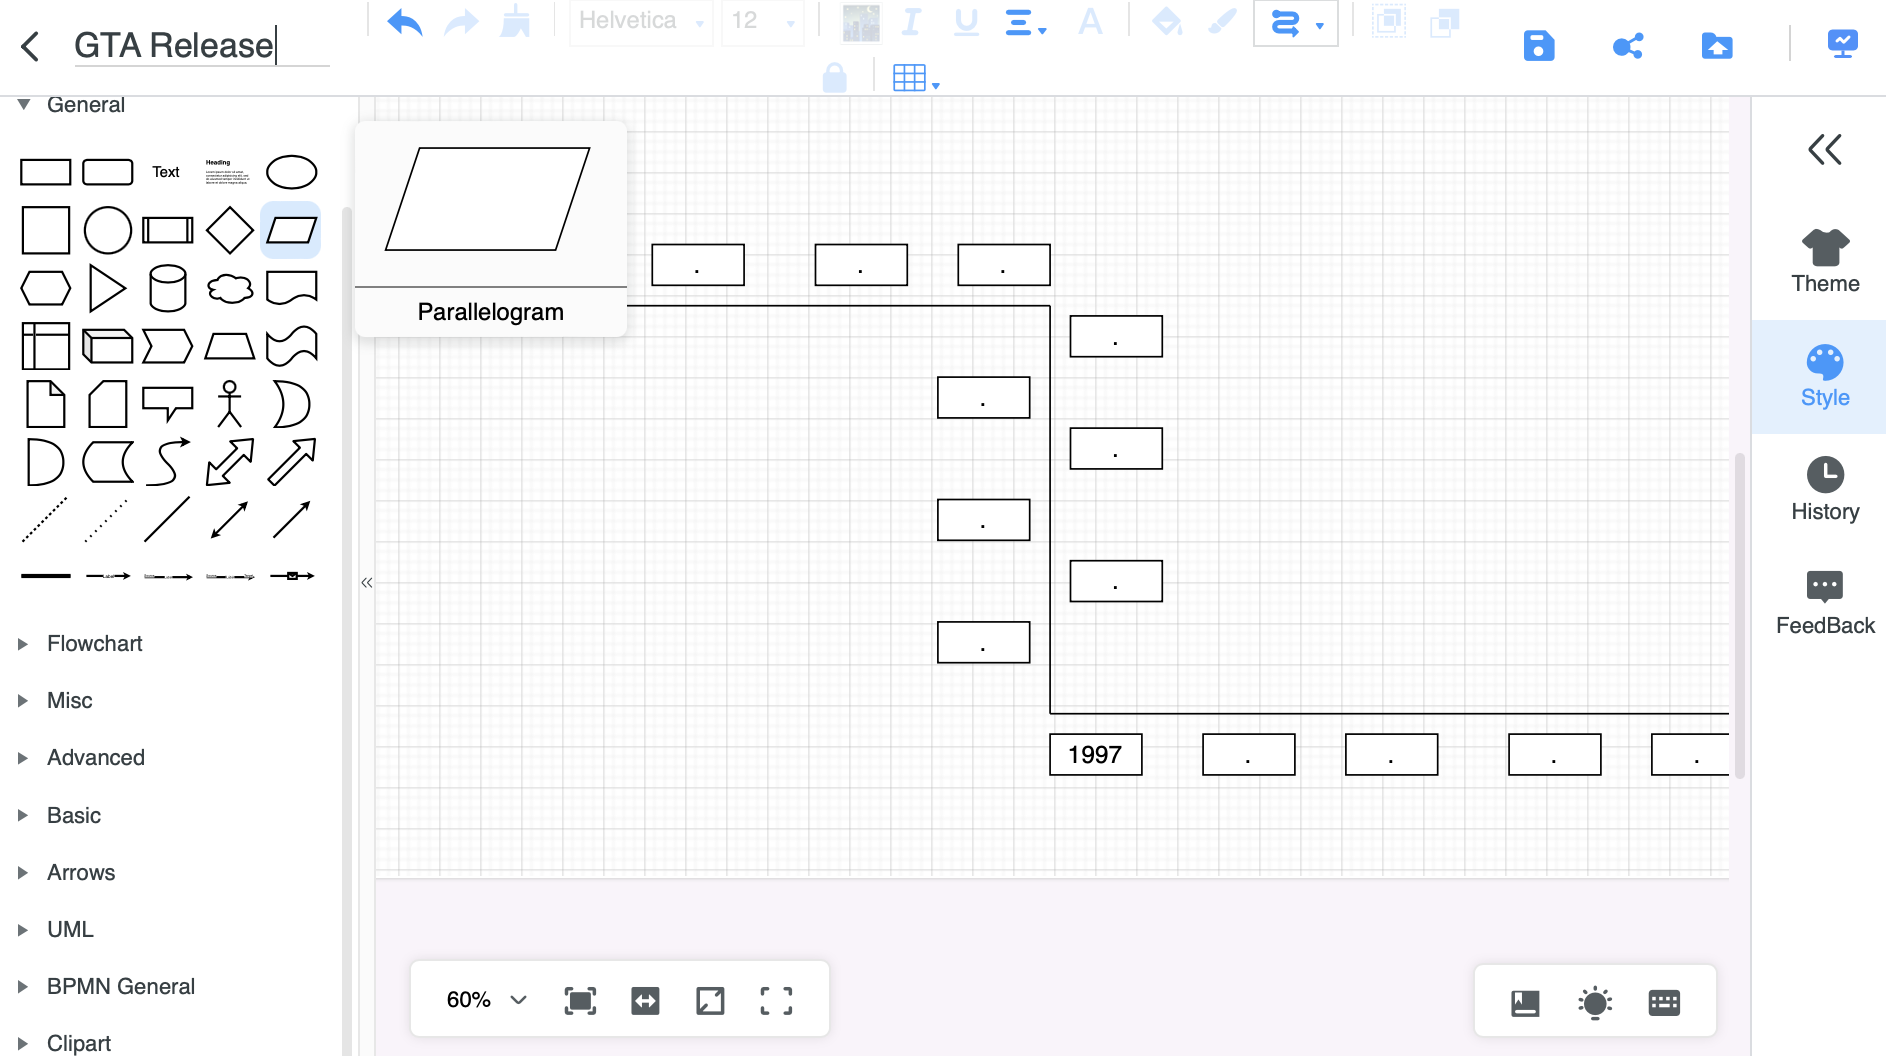Select the diamond shape

click(x=230, y=231)
